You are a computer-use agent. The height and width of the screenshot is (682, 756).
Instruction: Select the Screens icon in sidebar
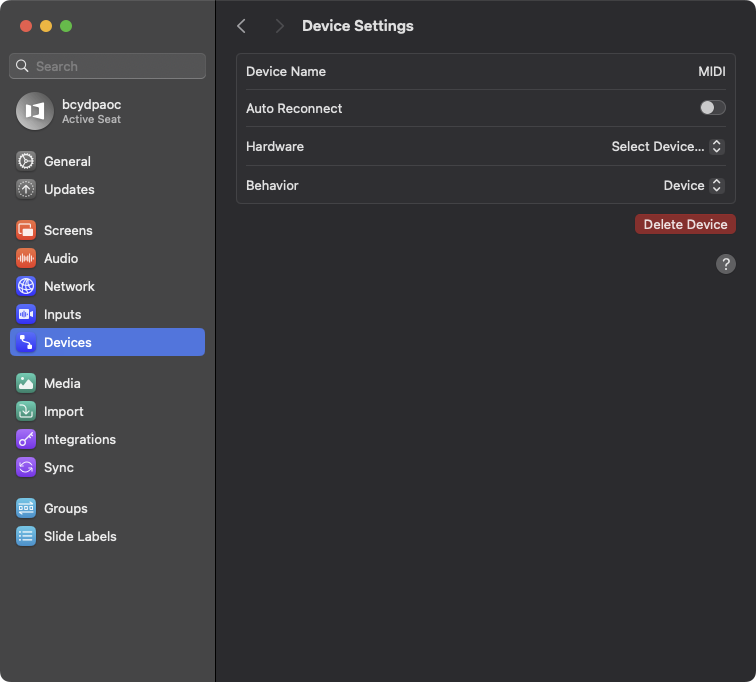click(x=26, y=230)
